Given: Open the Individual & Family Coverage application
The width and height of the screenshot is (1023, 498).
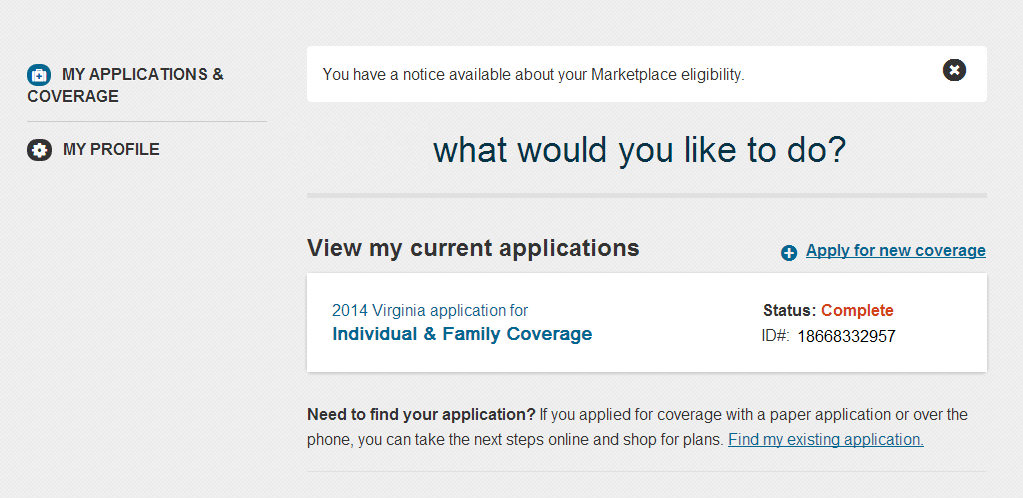Looking at the screenshot, I should click(462, 334).
